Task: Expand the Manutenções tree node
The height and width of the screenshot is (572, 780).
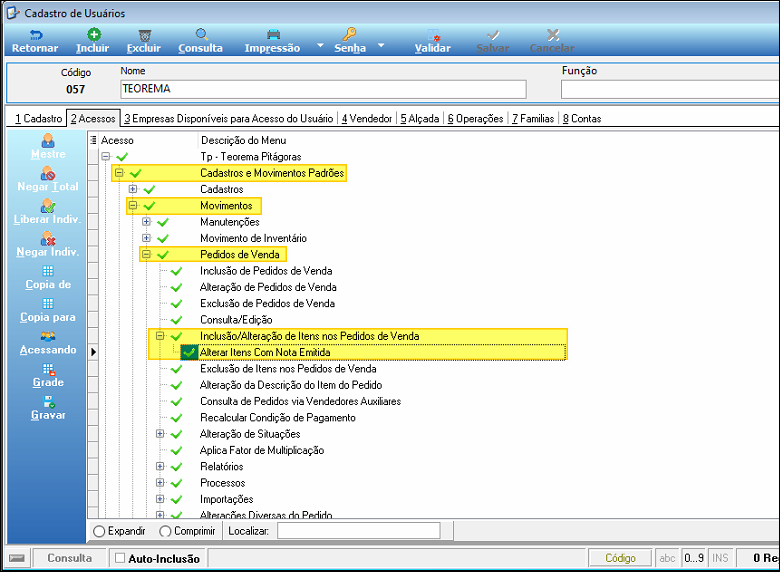Action: (x=146, y=222)
